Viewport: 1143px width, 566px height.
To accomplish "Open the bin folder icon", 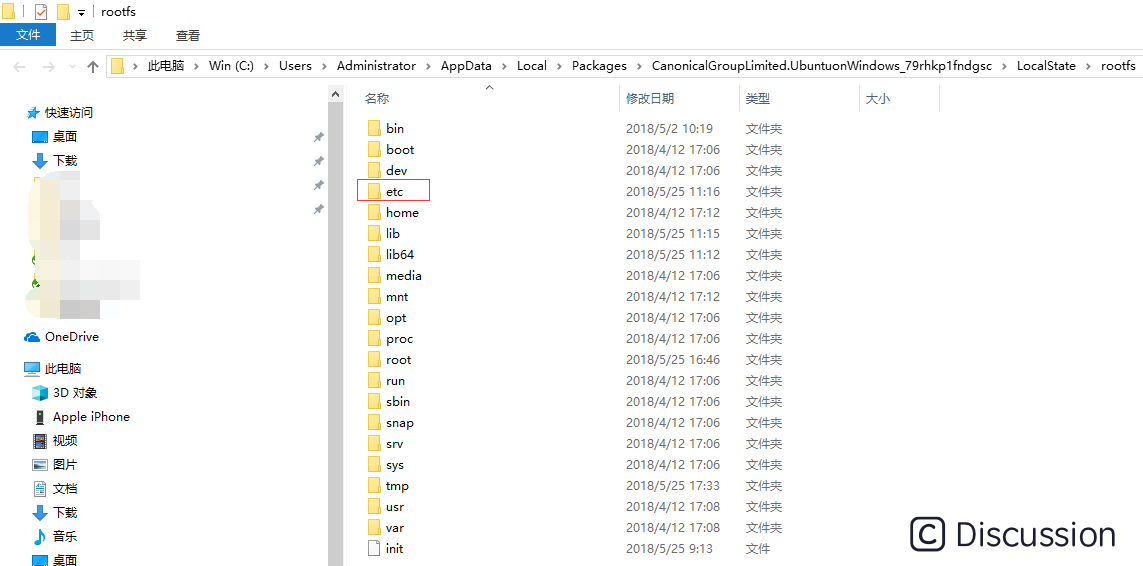I will point(374,128).
